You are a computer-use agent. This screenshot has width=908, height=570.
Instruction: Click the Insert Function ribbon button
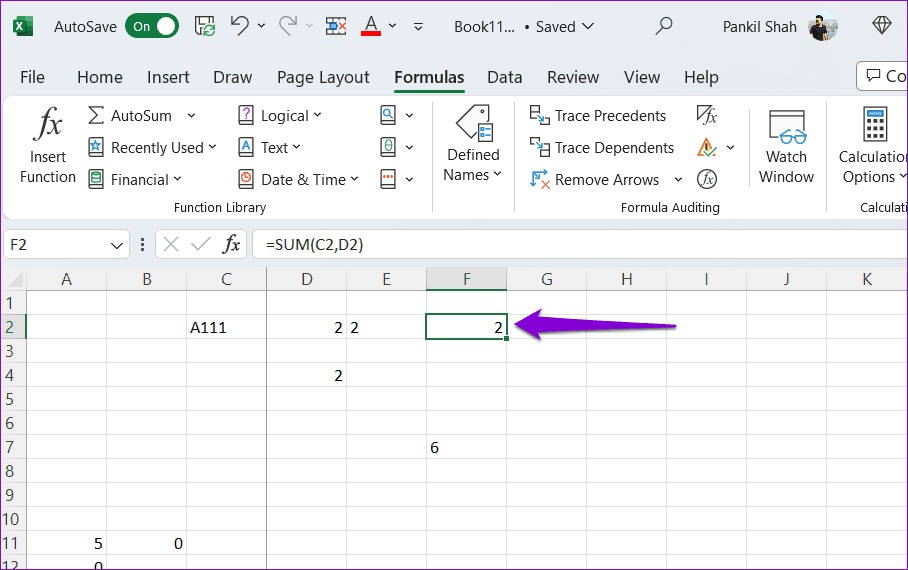pos(47,145)
